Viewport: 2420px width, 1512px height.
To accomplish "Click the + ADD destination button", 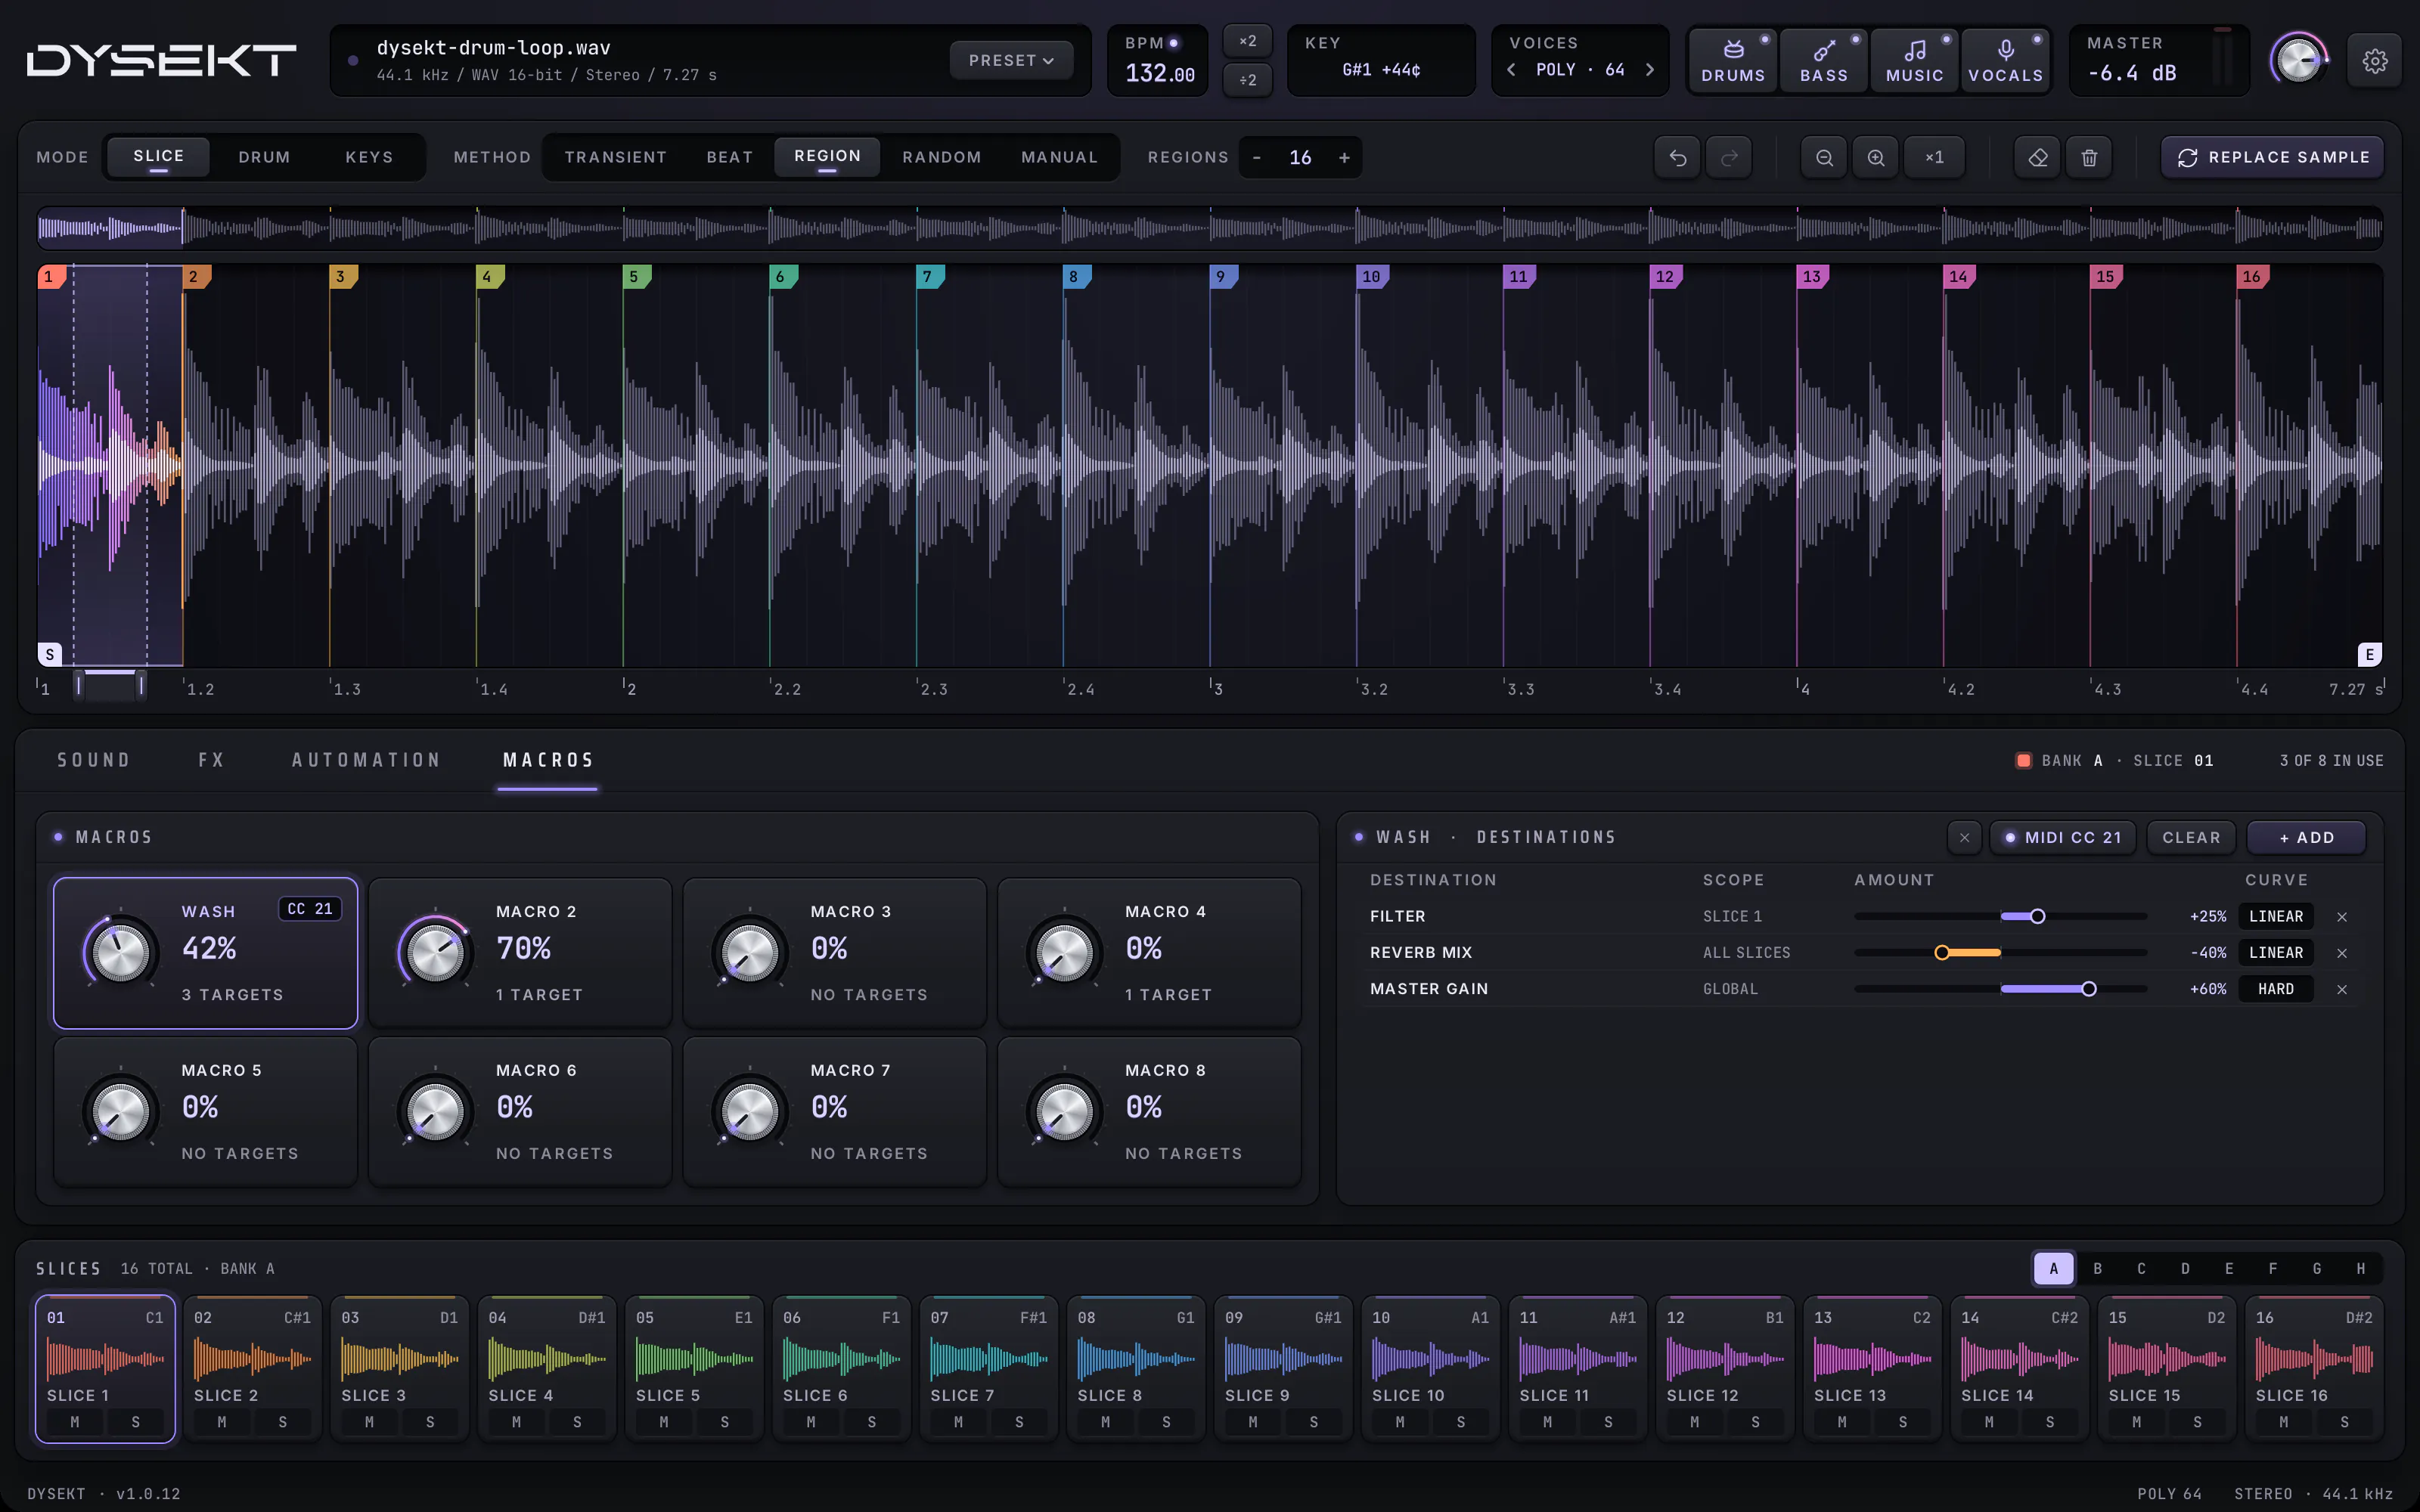I will pos(2306,837).
